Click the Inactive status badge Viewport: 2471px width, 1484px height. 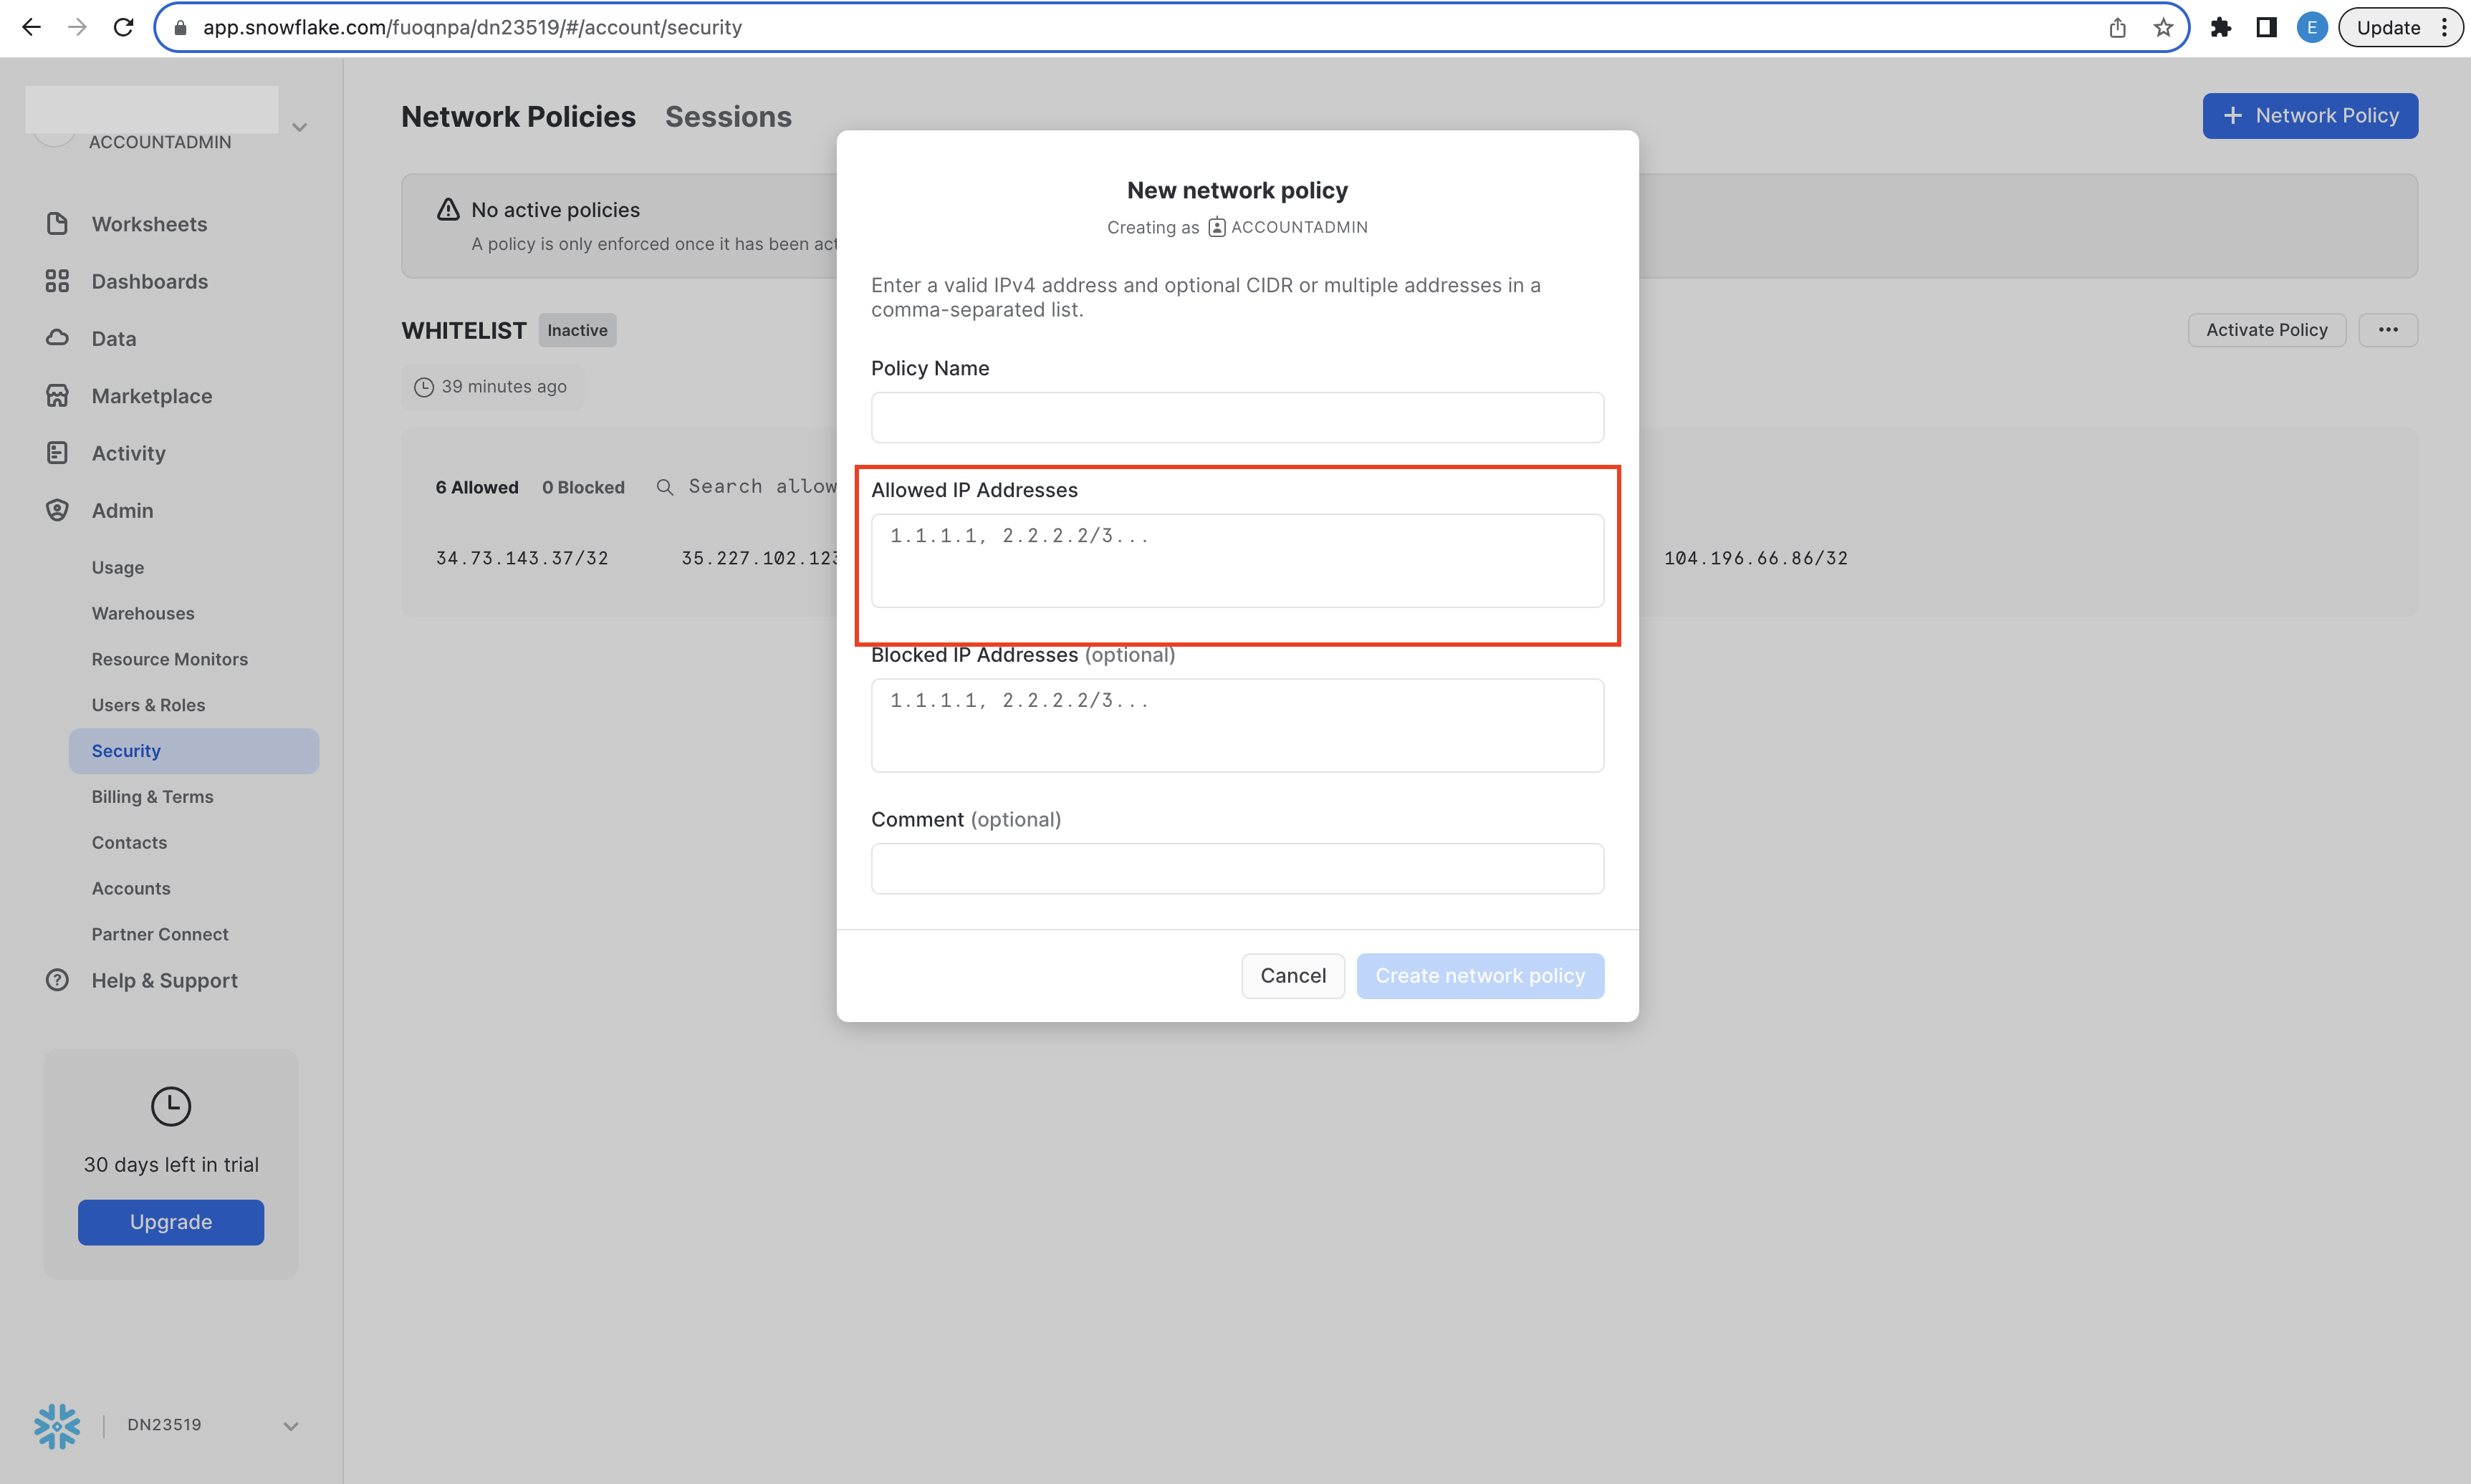click(577, 330)
